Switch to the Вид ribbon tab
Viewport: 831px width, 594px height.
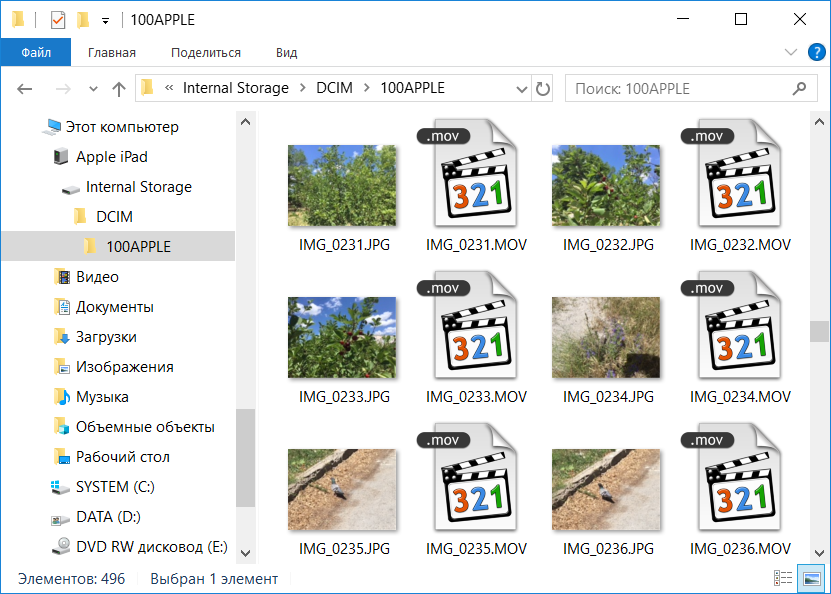[287, 53]
